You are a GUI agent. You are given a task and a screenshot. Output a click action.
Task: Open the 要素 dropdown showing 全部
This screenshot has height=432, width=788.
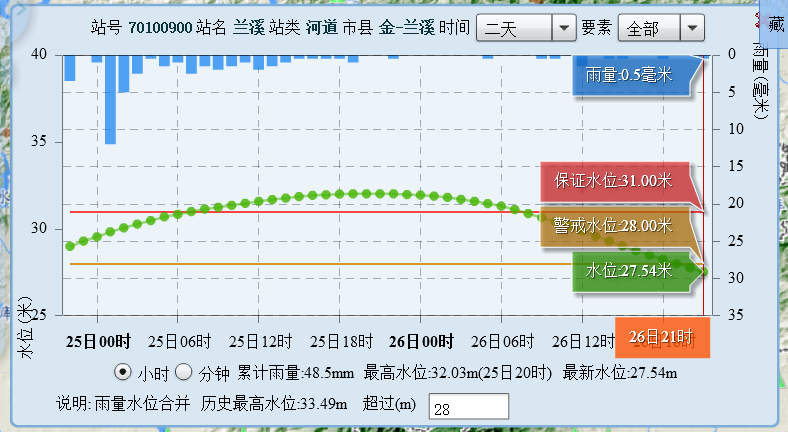(661, 28)
